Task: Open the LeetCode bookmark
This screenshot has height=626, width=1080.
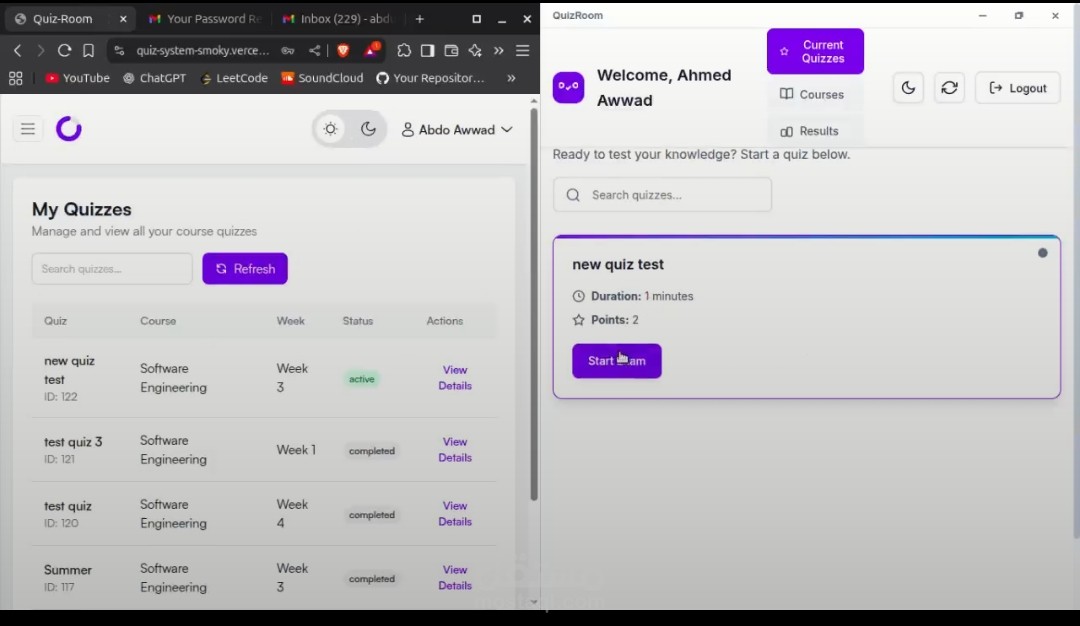Action: [x=234, y=78]
